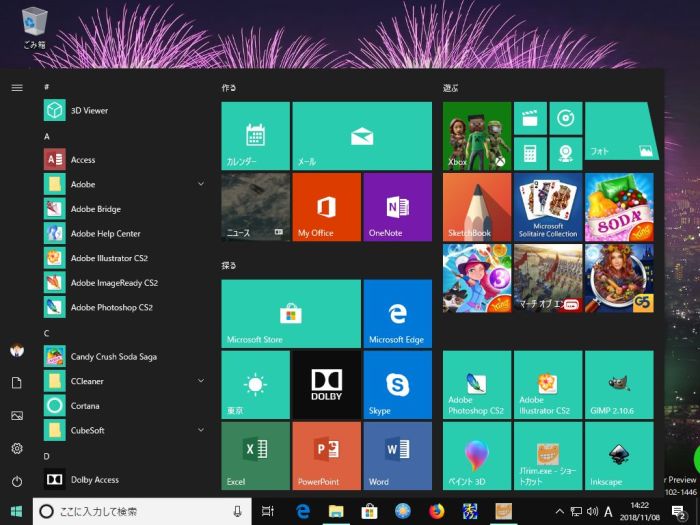
Task: Open the Inkscape tile
Action: pyautogui.click(x=618, y=456)
